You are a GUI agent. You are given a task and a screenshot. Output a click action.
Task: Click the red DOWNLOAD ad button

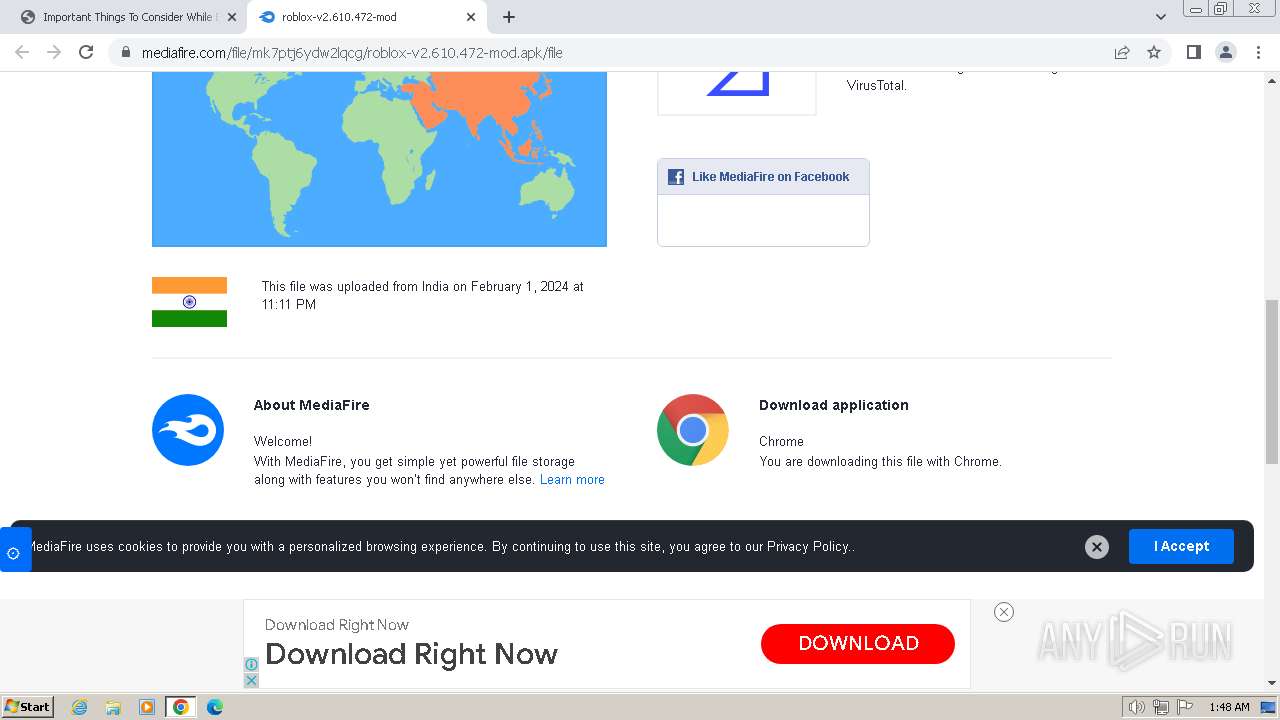click(858, 643)
